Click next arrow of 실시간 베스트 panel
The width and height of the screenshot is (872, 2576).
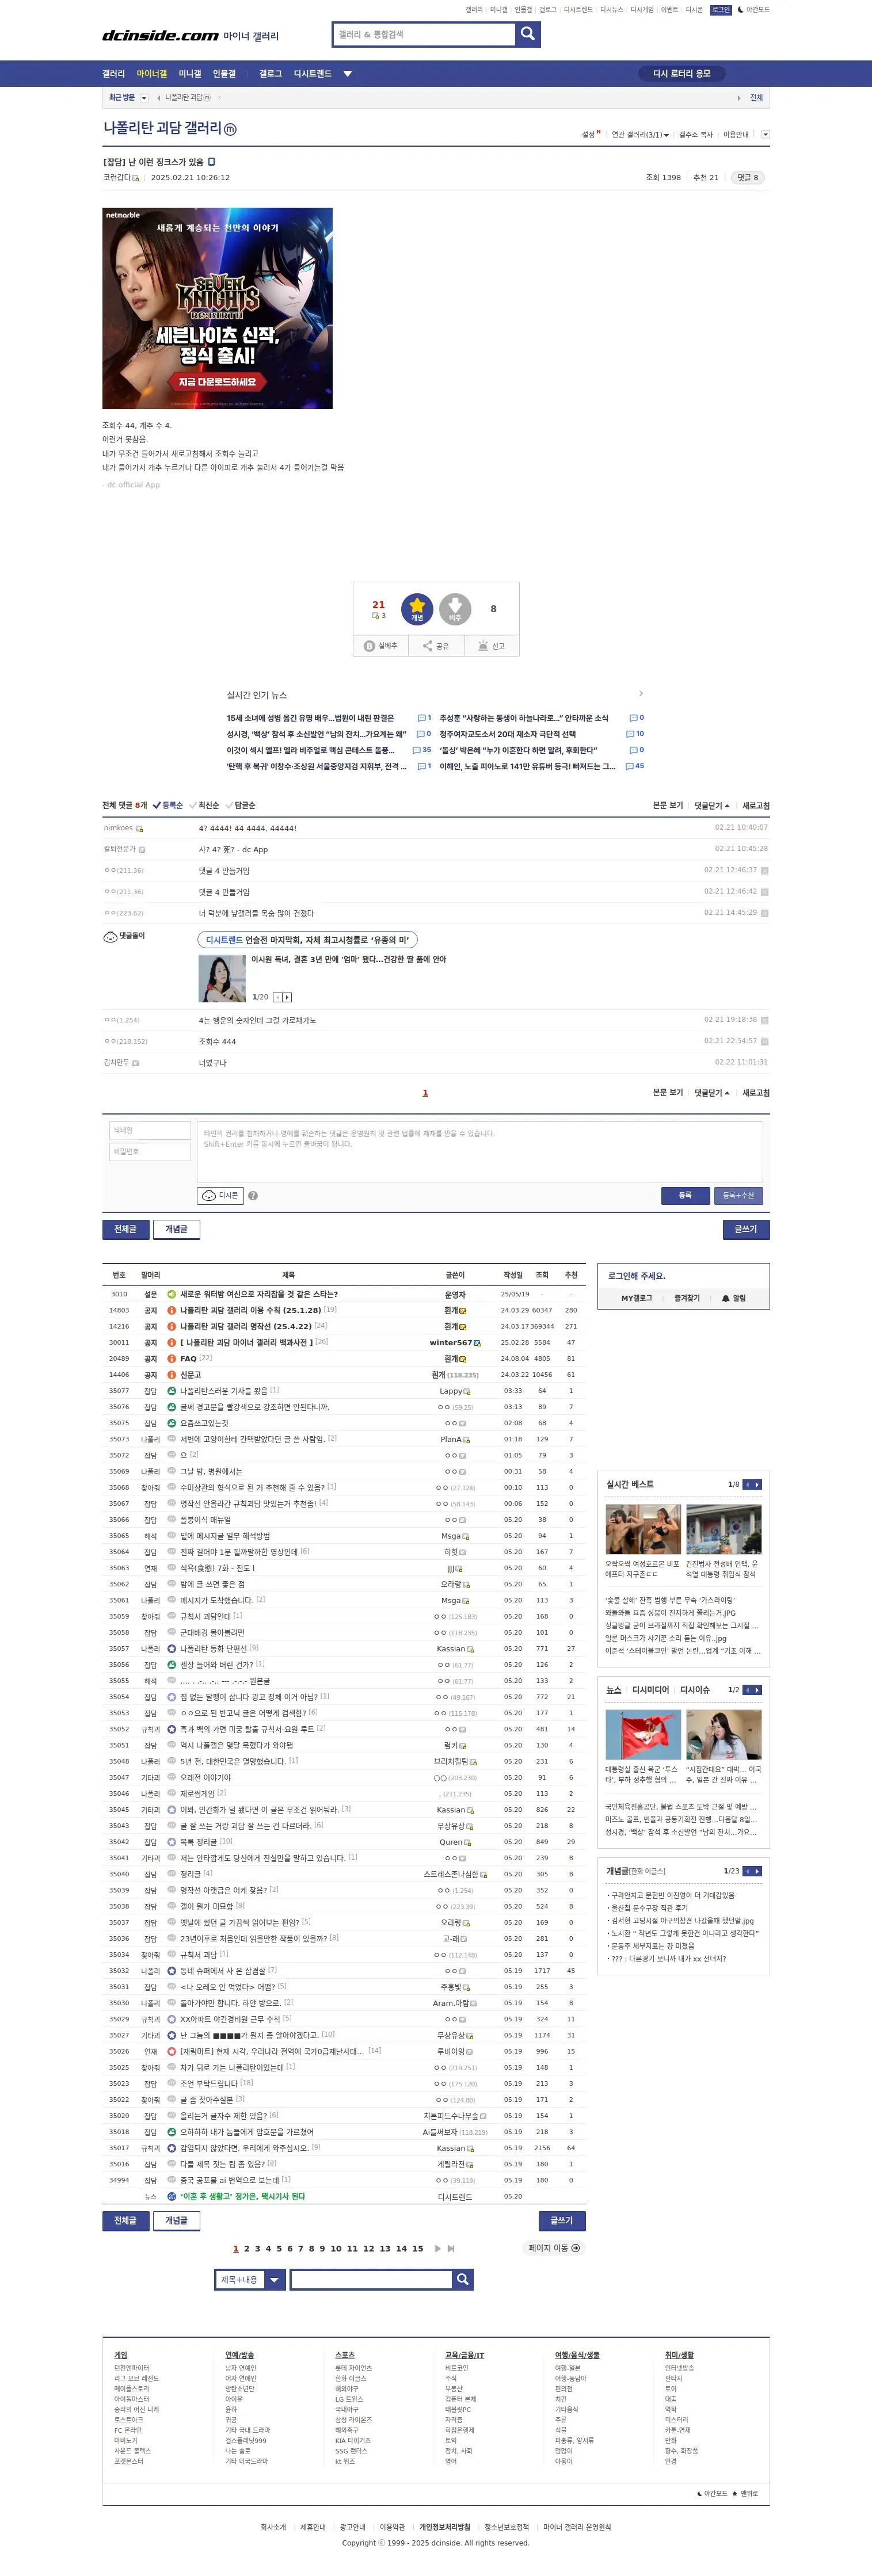[757, 1484]
